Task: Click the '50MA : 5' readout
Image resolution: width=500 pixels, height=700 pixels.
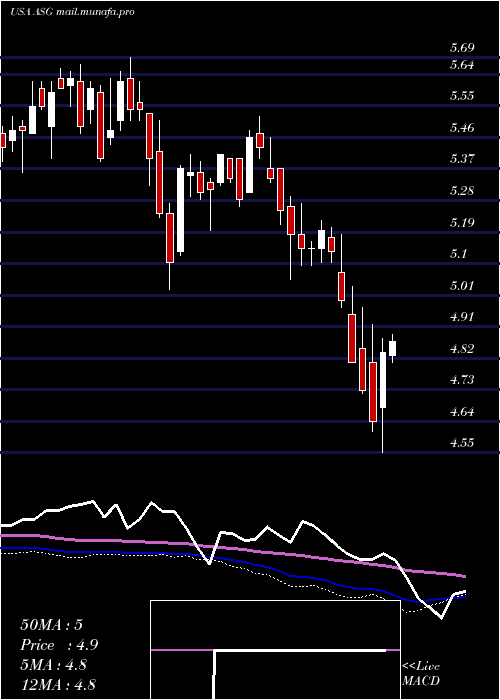Action: (x=51, y=625)
